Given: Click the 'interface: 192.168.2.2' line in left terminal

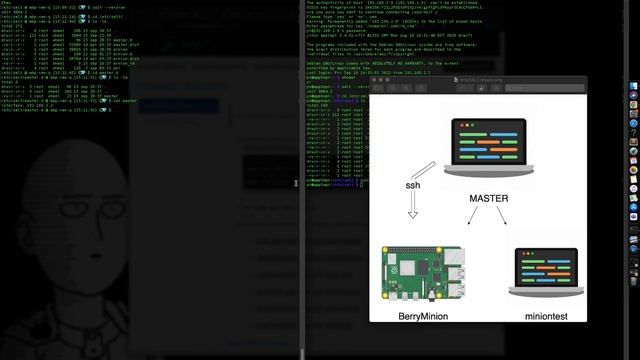Looking at the screenshot, I should click(26, 105).
